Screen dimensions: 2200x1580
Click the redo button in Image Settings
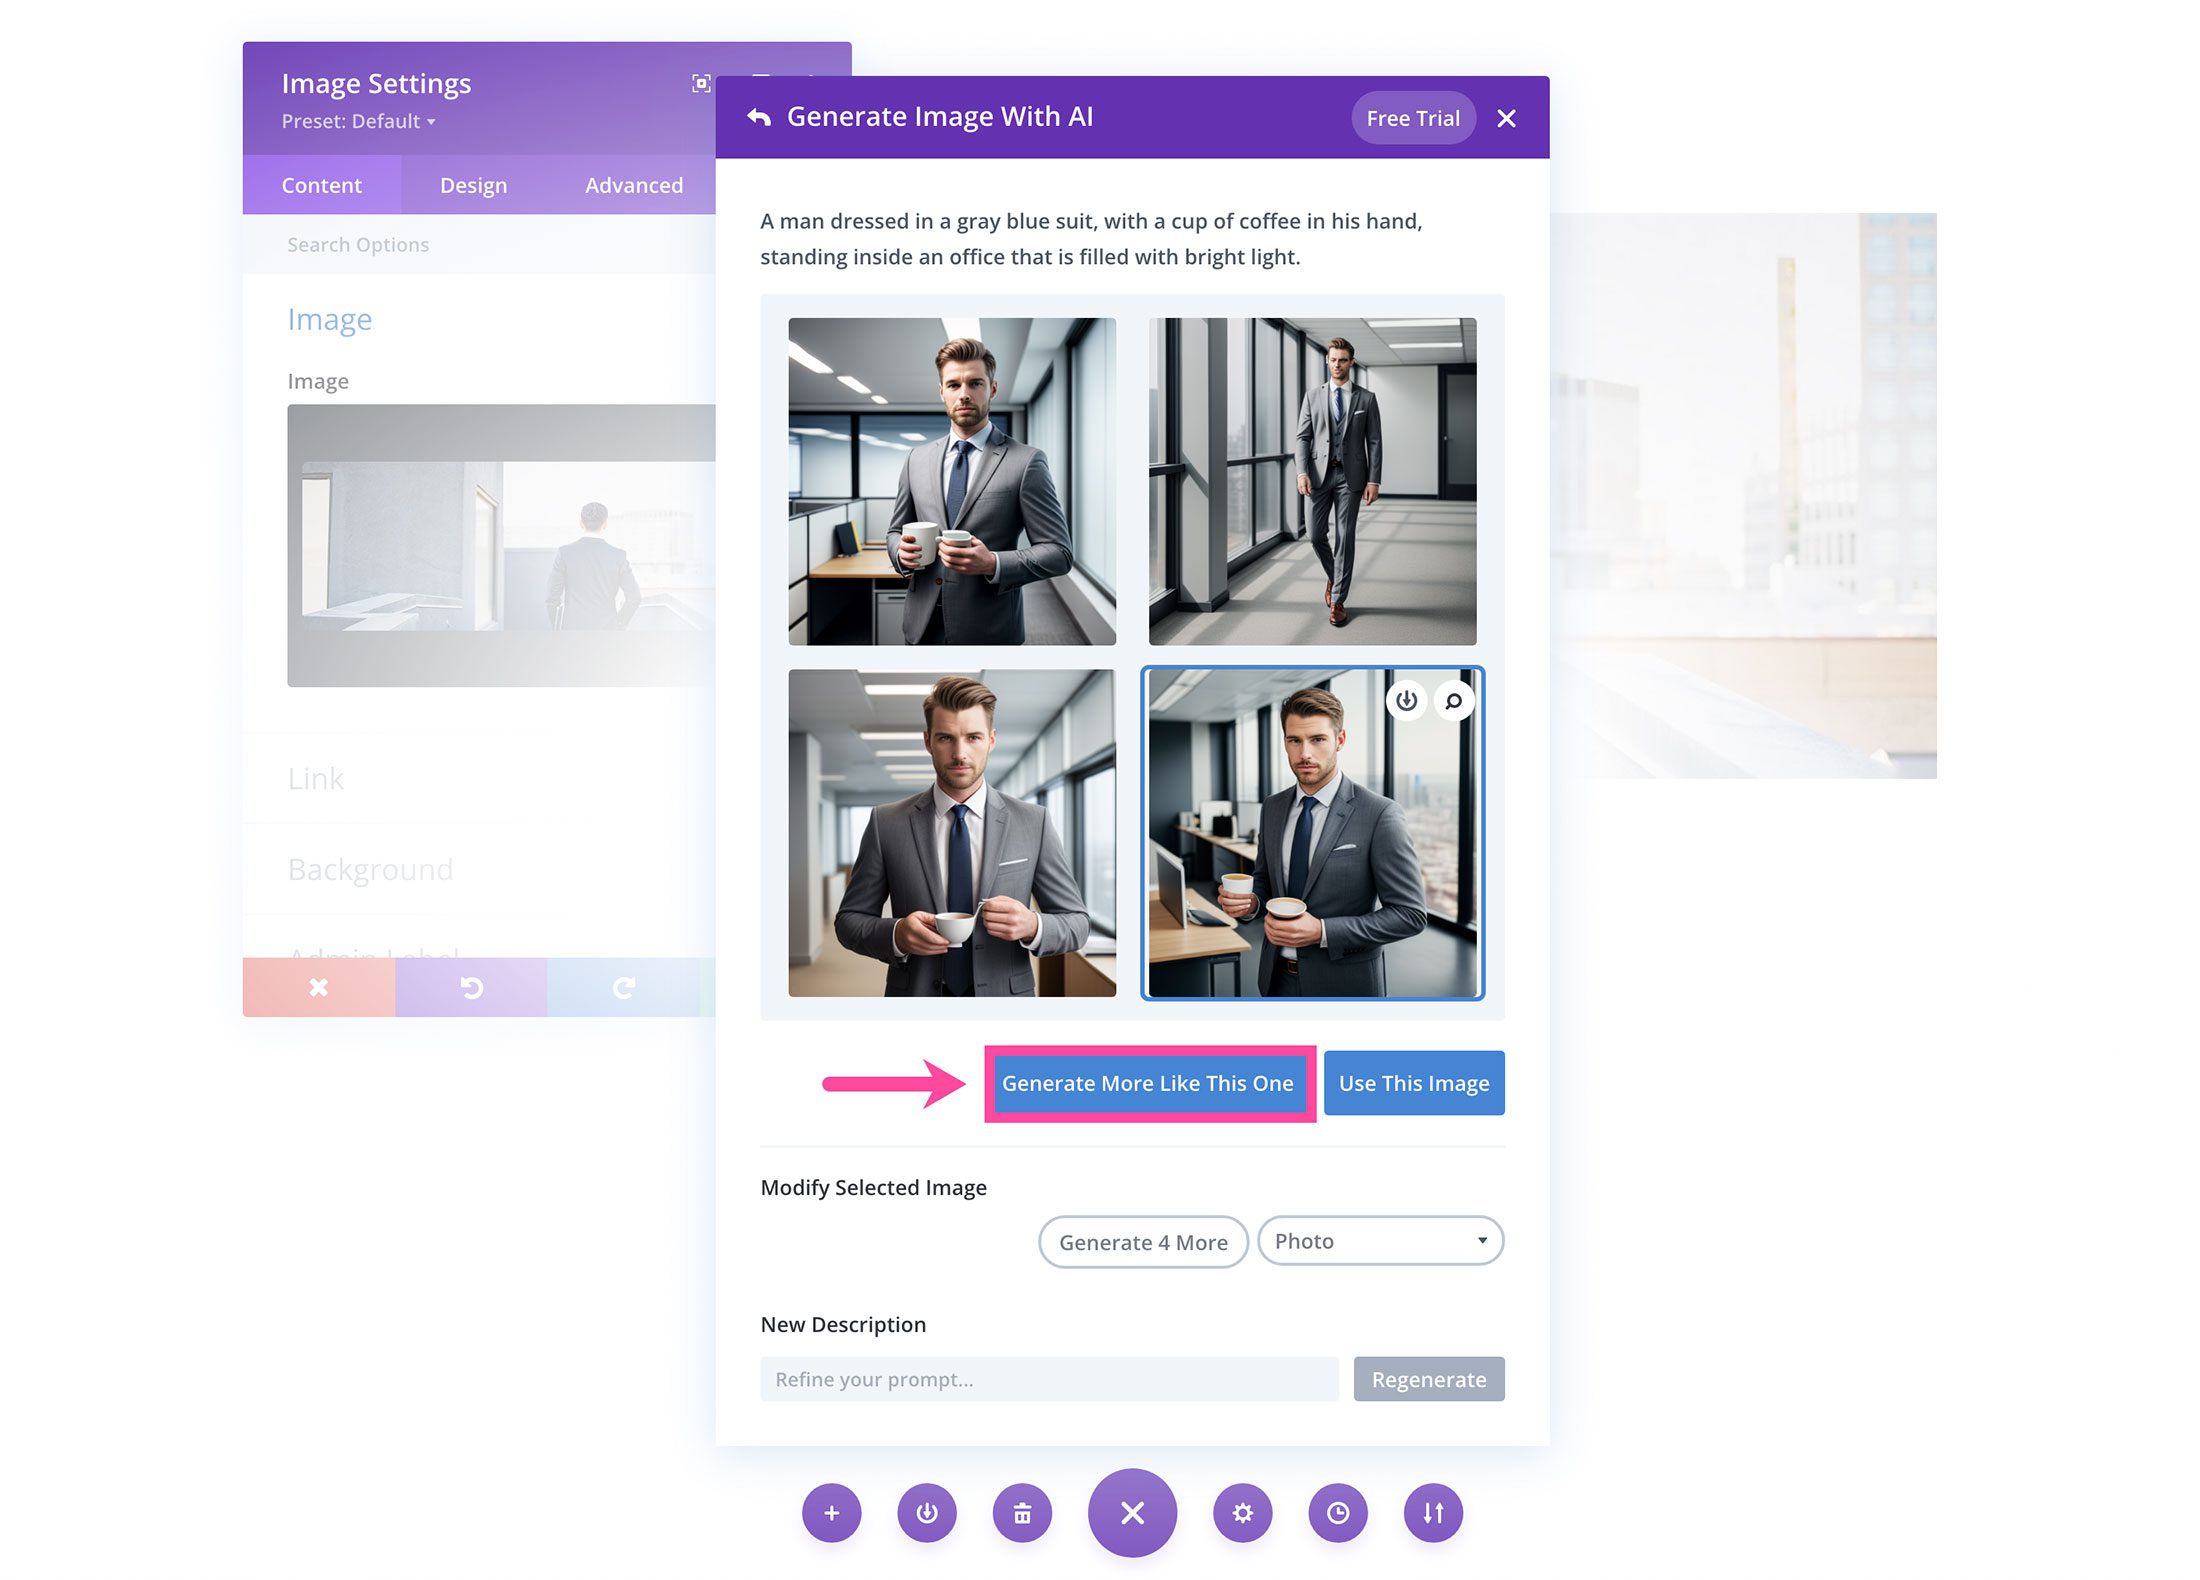click(627, 986)
